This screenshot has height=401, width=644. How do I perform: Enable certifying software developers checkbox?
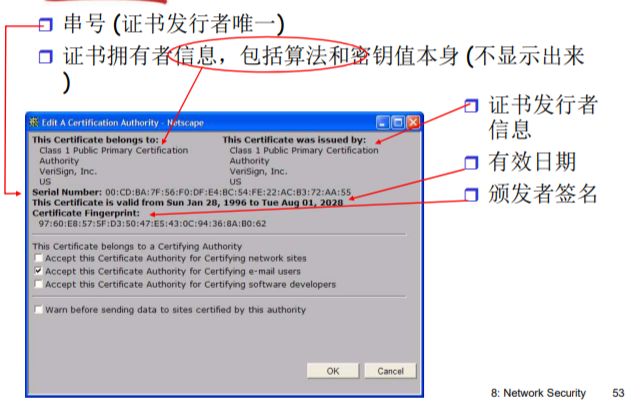click(39, 284)
